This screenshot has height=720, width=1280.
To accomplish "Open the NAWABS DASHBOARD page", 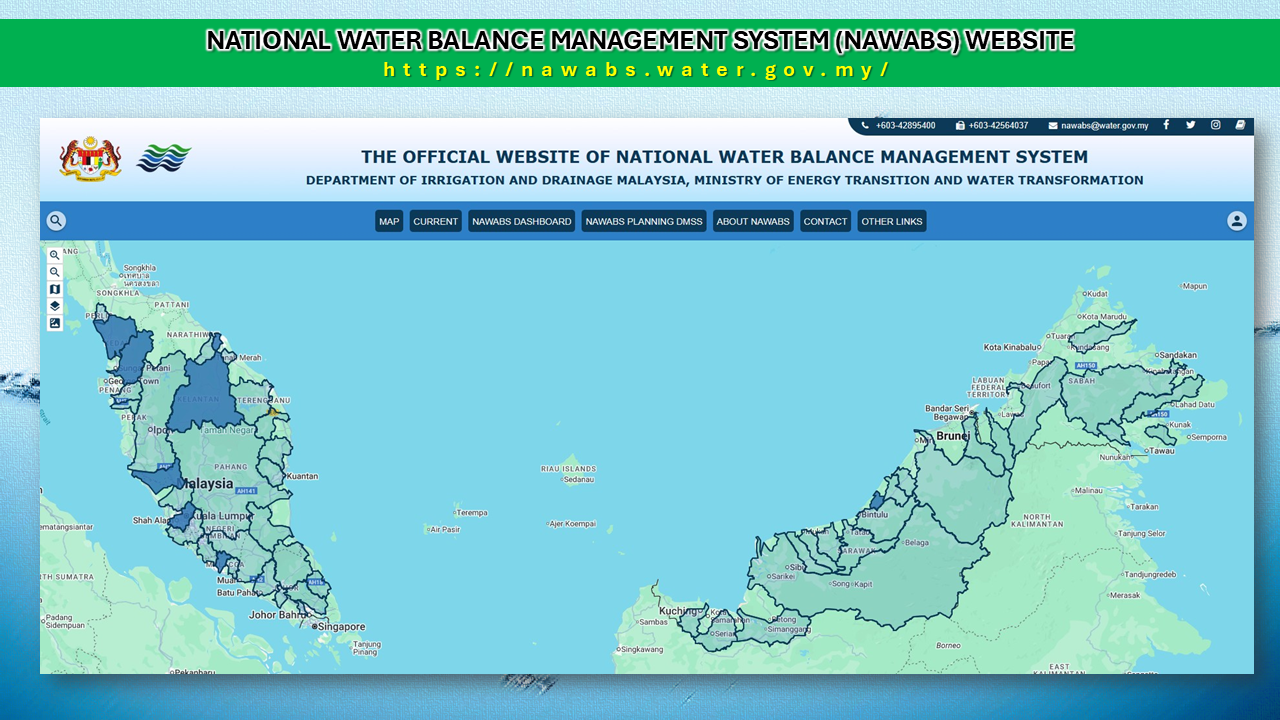I will 521,221.
